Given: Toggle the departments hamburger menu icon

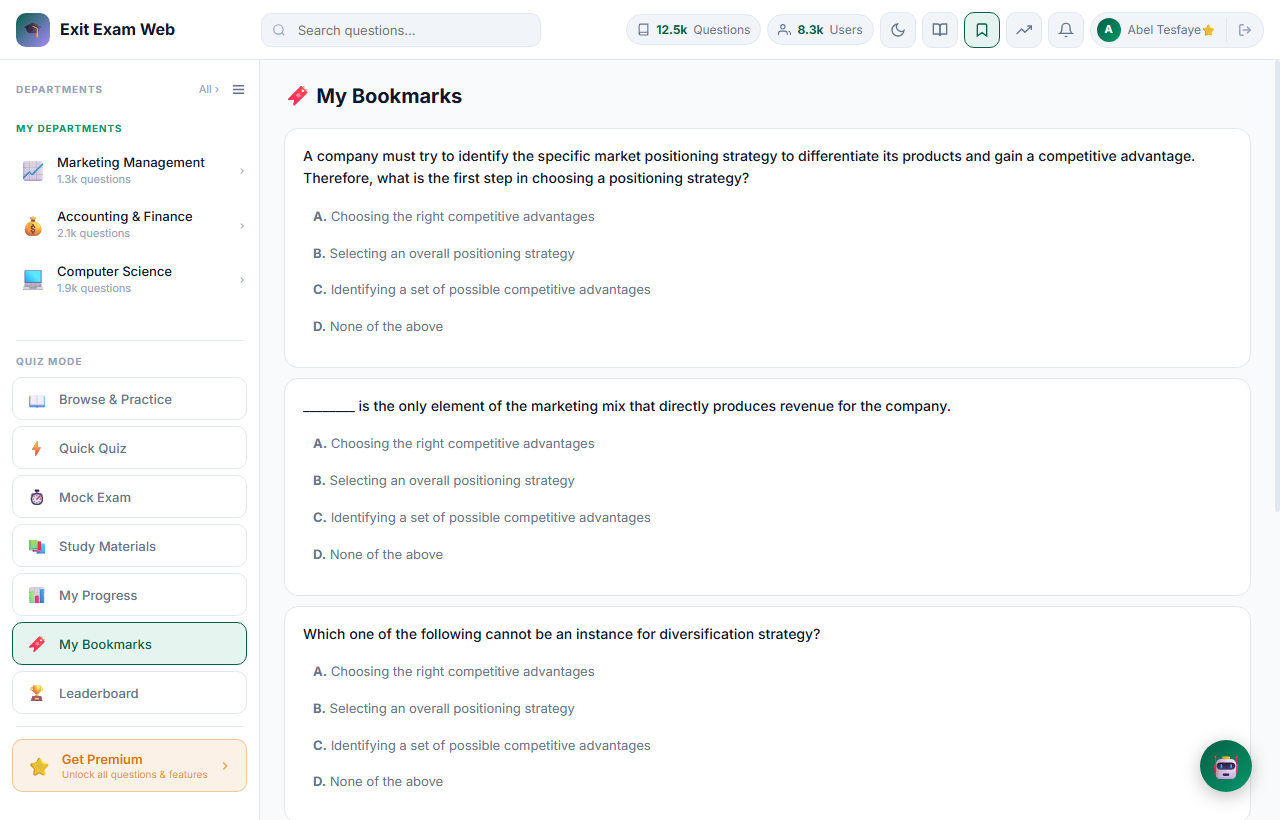Looking at the screenshot, I should 238,90.
